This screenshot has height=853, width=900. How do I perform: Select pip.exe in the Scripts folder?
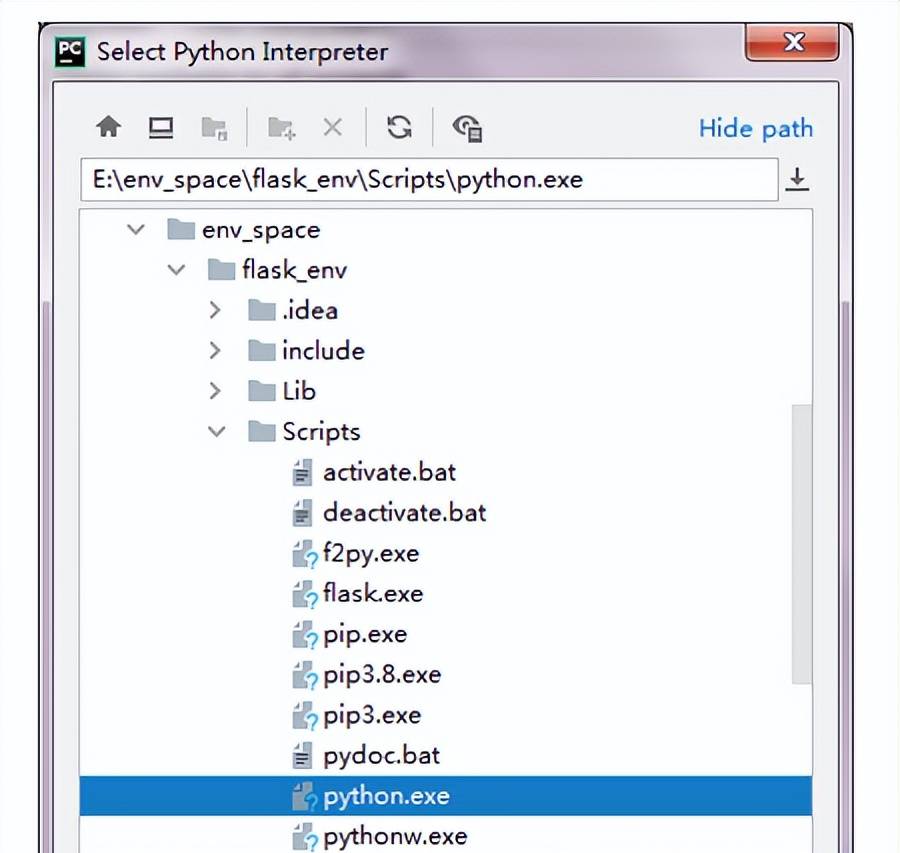364,634
